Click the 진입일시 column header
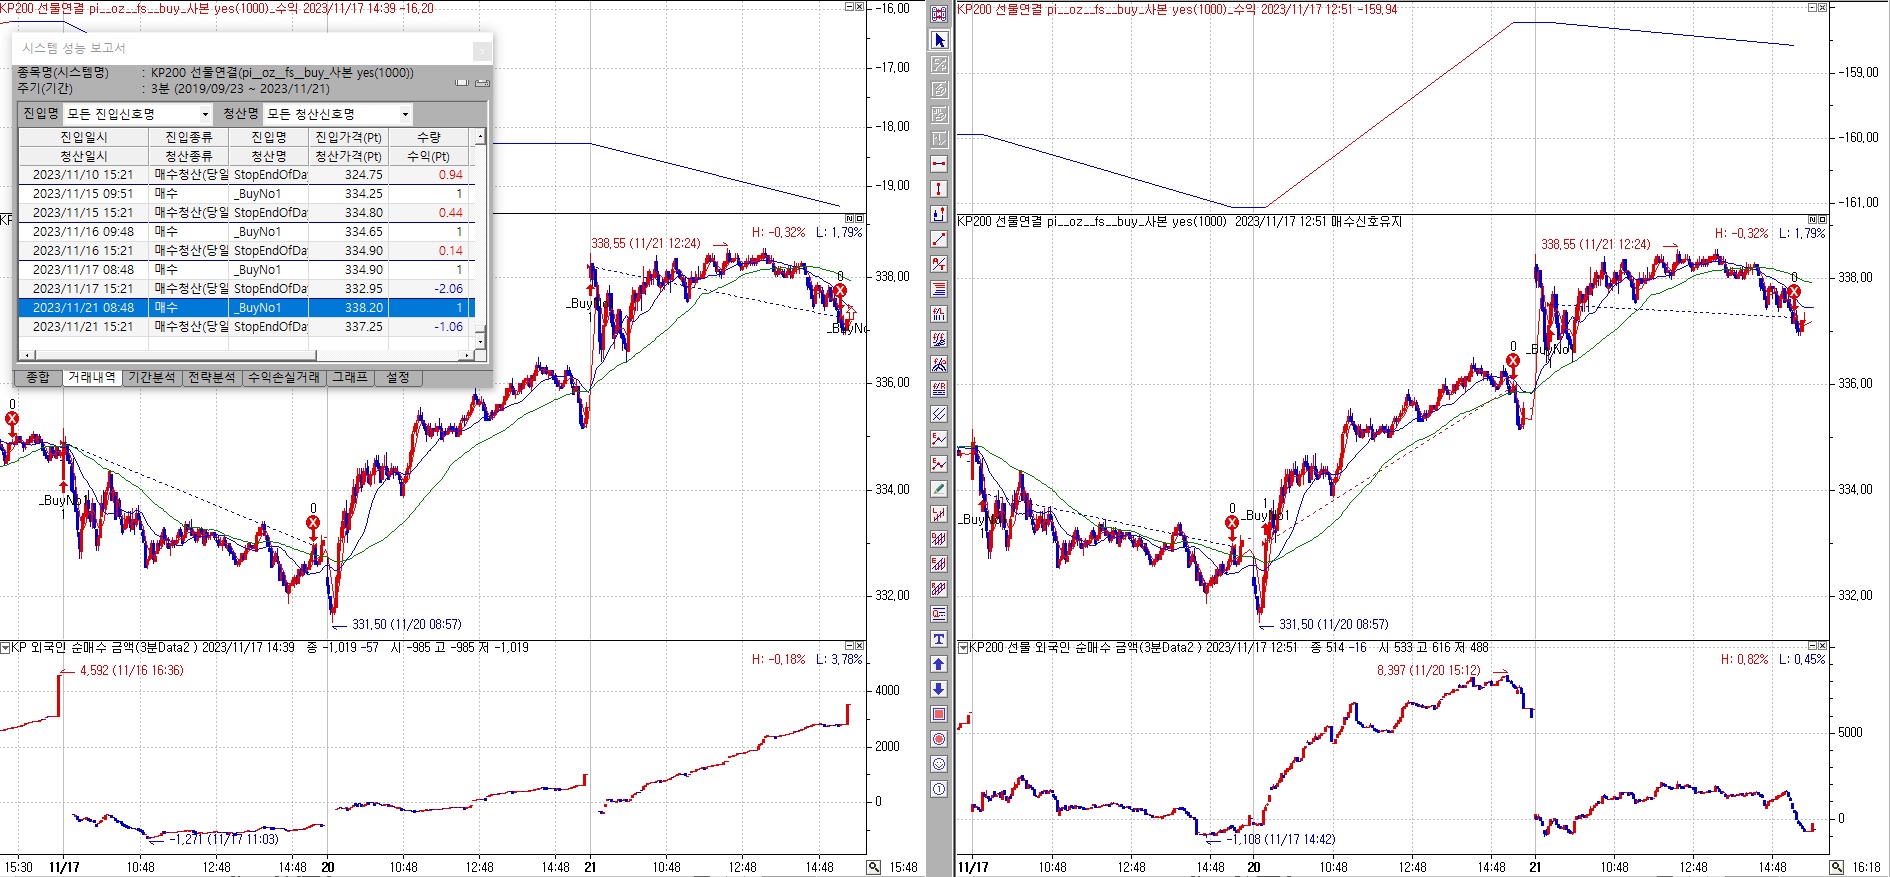 click(x=84, y=137)
